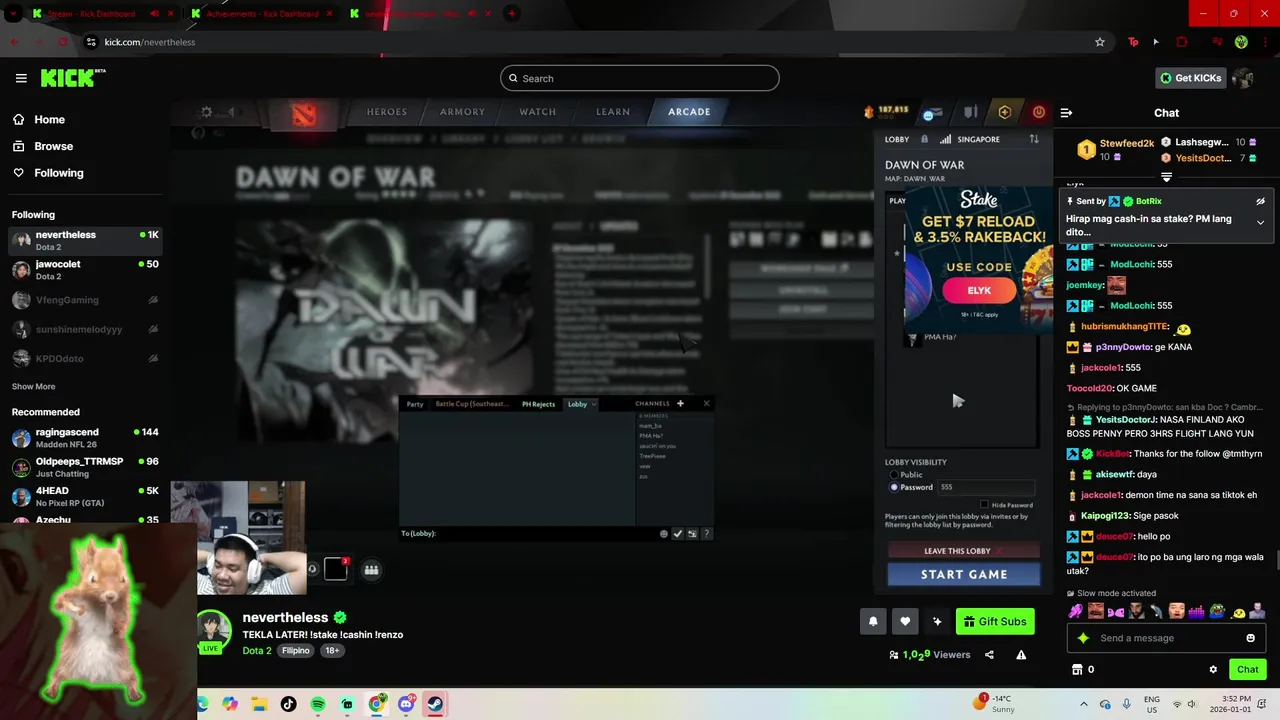This screenshot has width=1280, height=720.
Task: Click LEAVE THIS LOBBY button
Action: click(x=963, y=551)
